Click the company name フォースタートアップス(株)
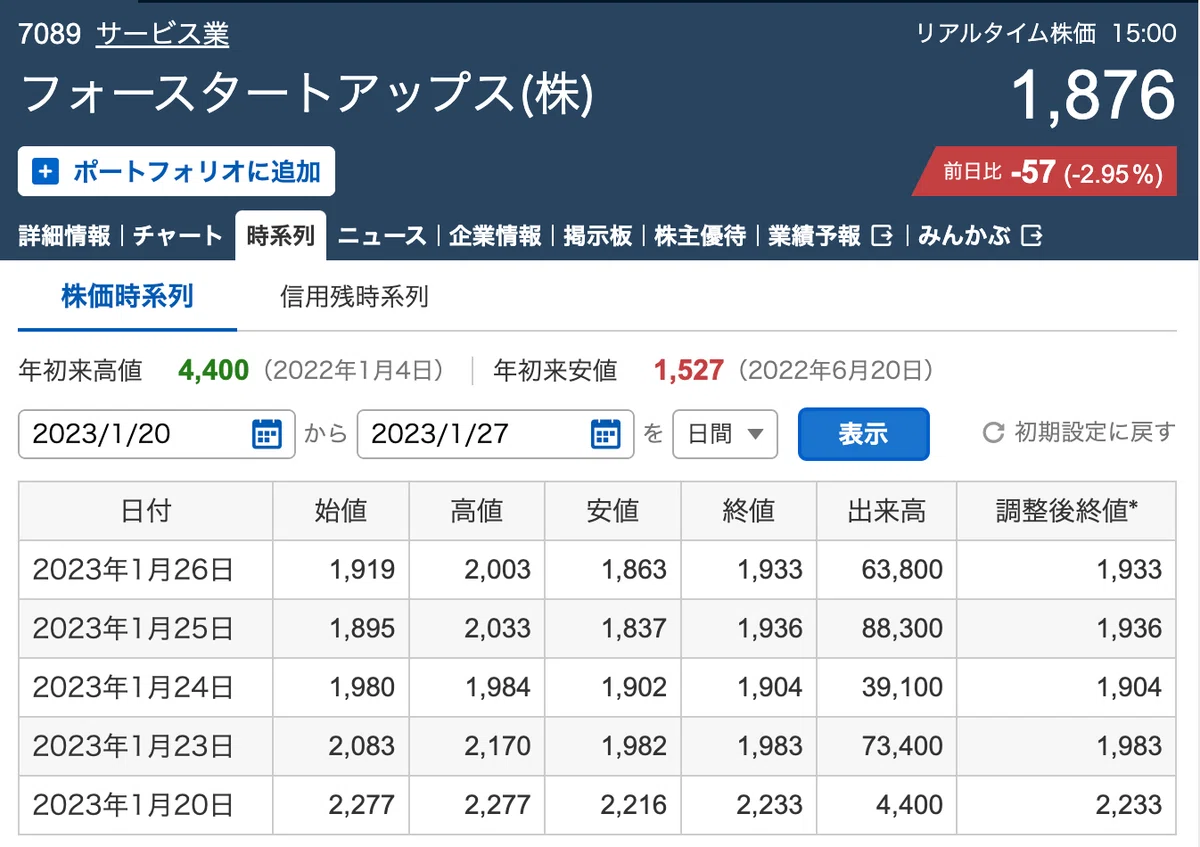 tap(307, 95)
